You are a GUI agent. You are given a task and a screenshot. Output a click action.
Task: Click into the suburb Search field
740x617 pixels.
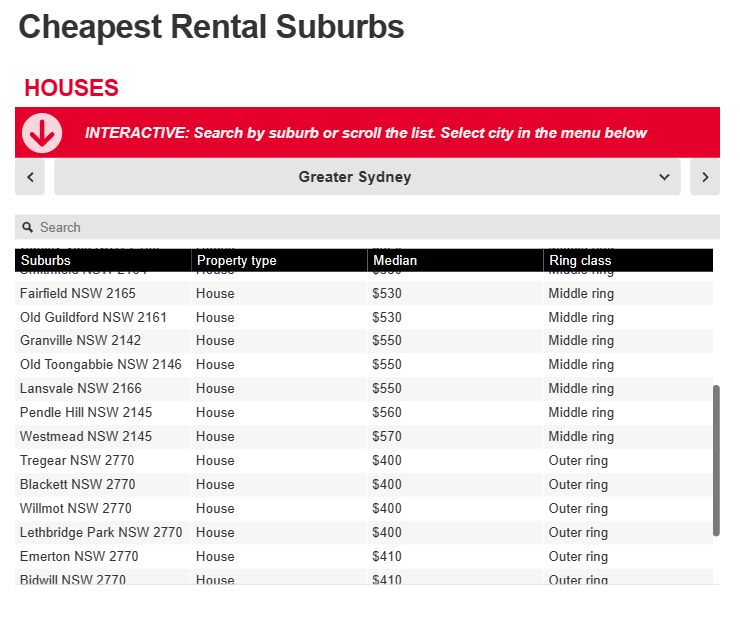370,228
